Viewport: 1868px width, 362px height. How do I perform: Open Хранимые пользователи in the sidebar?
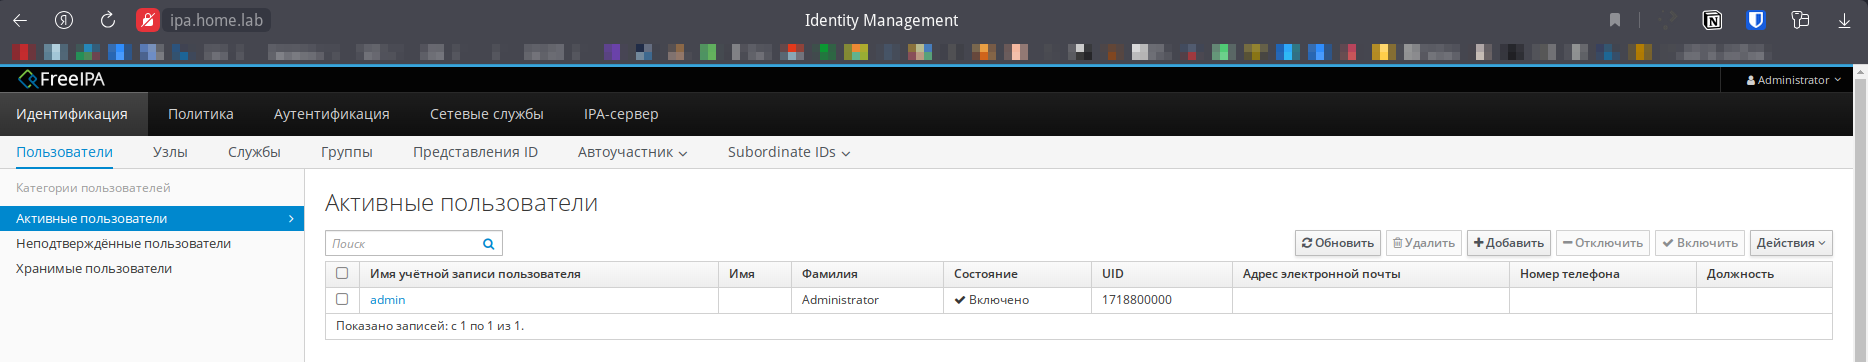coord(94,268)
